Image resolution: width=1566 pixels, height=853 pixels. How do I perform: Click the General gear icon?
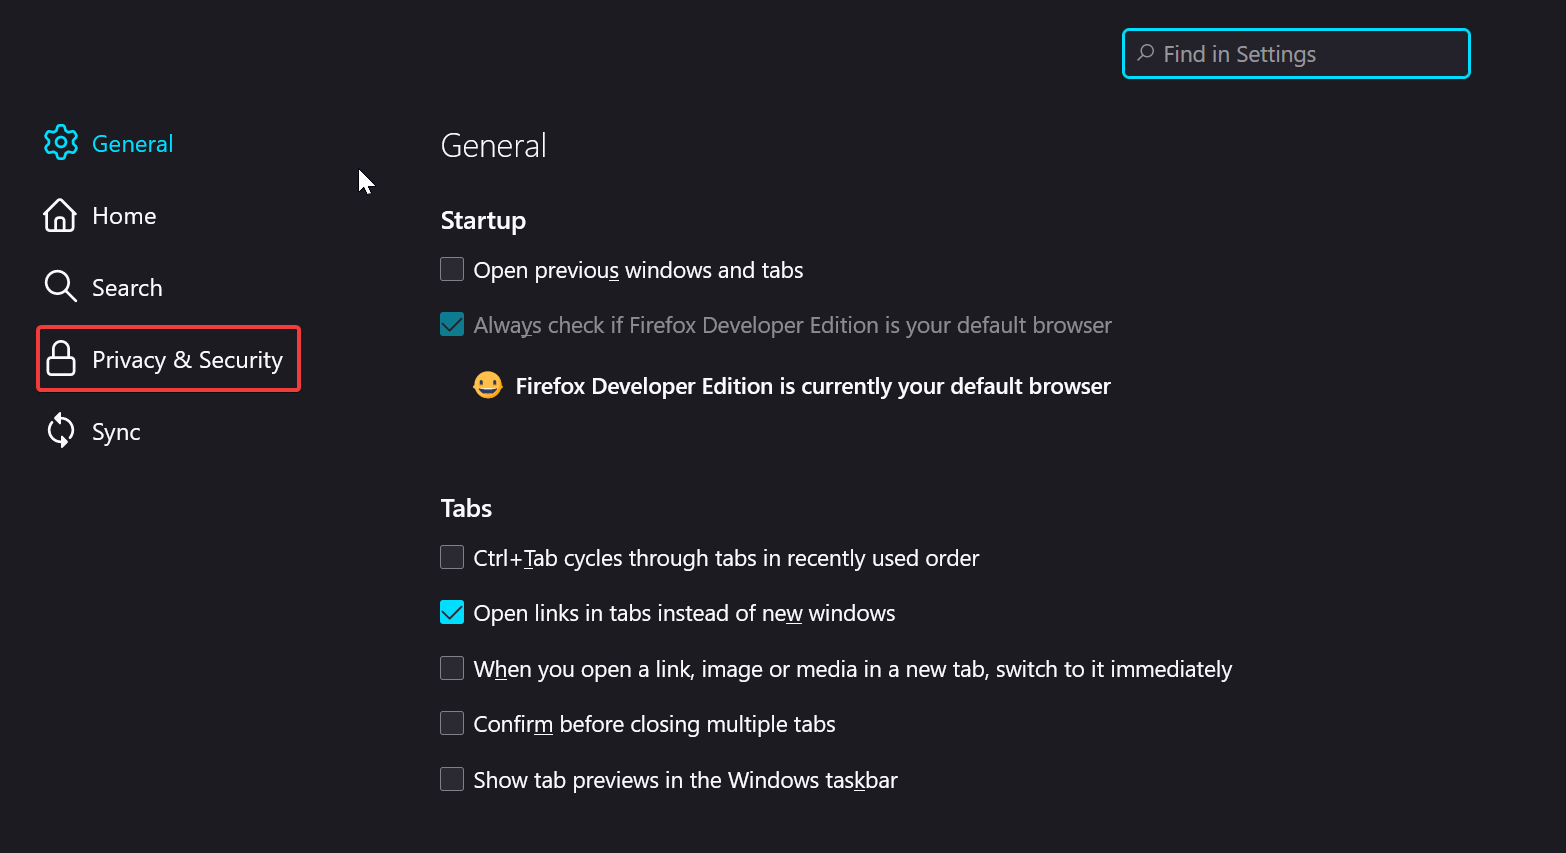pyautogui.click(x=61, y=143)
